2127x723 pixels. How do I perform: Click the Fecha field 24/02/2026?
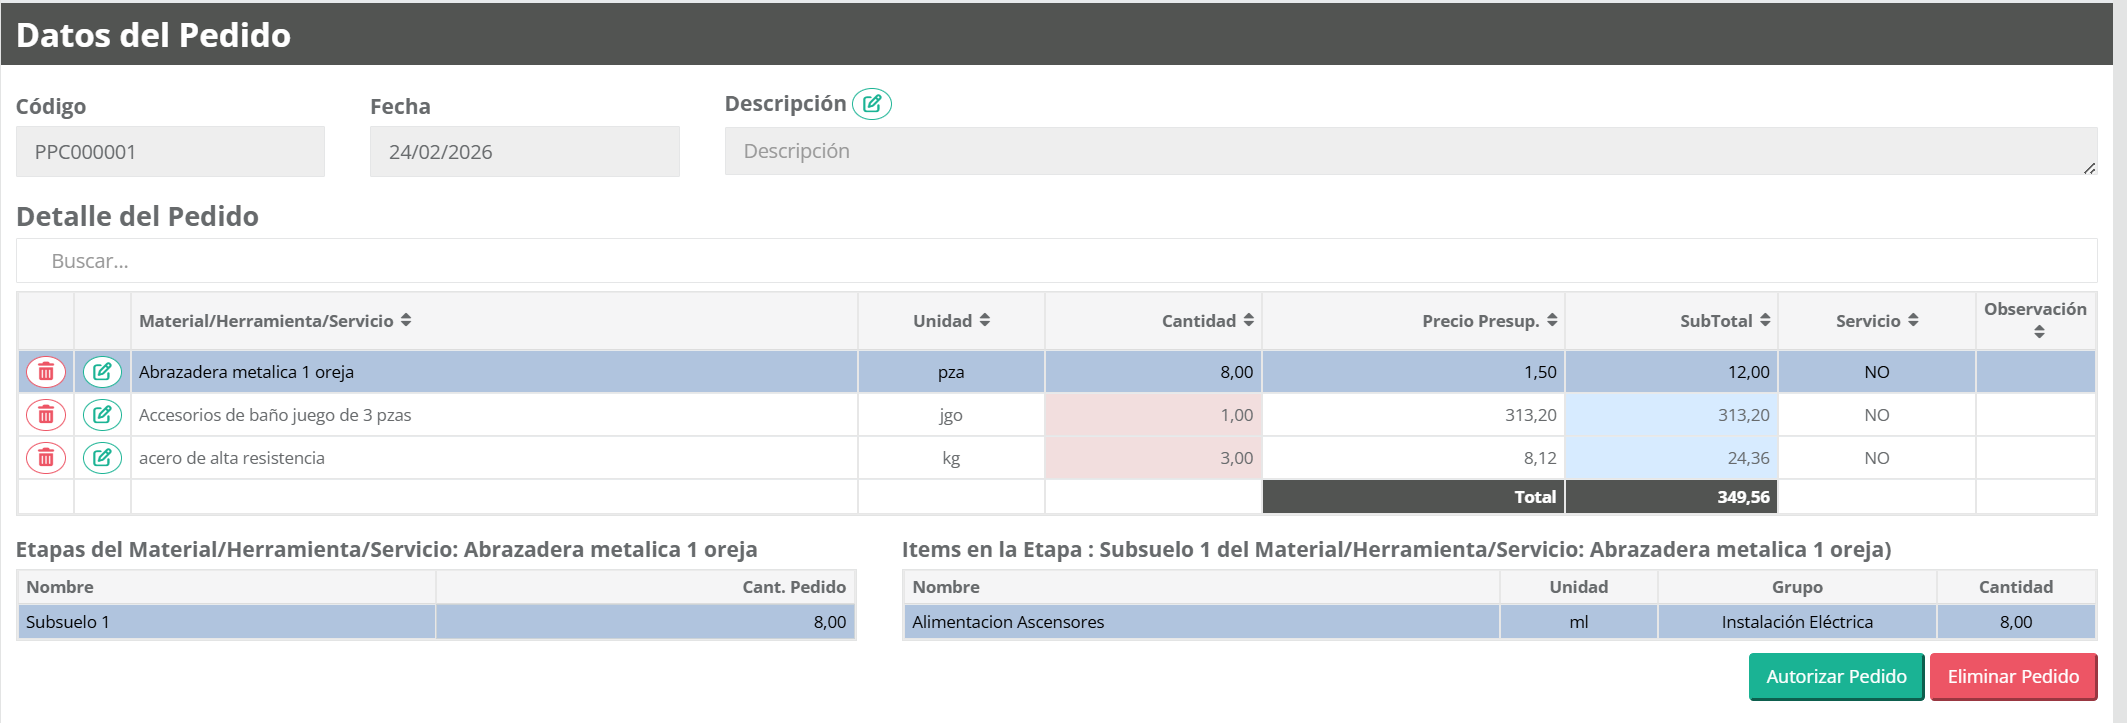tap(524, 152)
